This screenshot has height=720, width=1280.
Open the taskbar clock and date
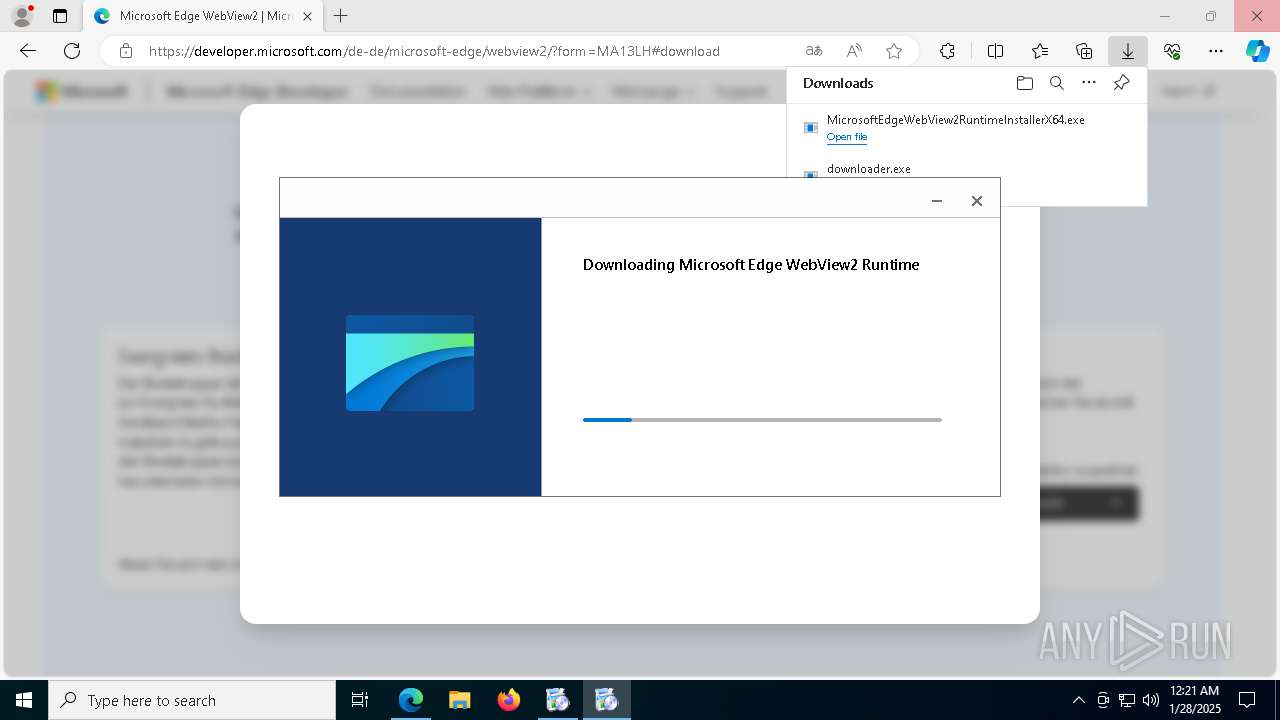pyautogui.click(x=1195, y=700)
